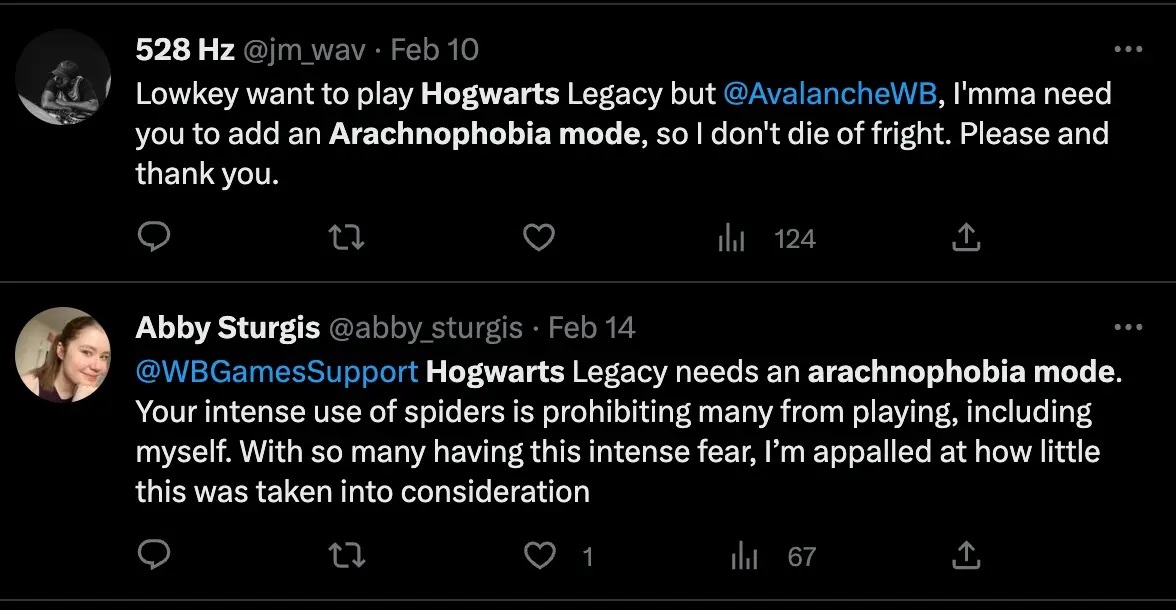Like Abby Sturgis's tweet
The width and height of the screenshot is (1176, 610).
pos(539,555)
